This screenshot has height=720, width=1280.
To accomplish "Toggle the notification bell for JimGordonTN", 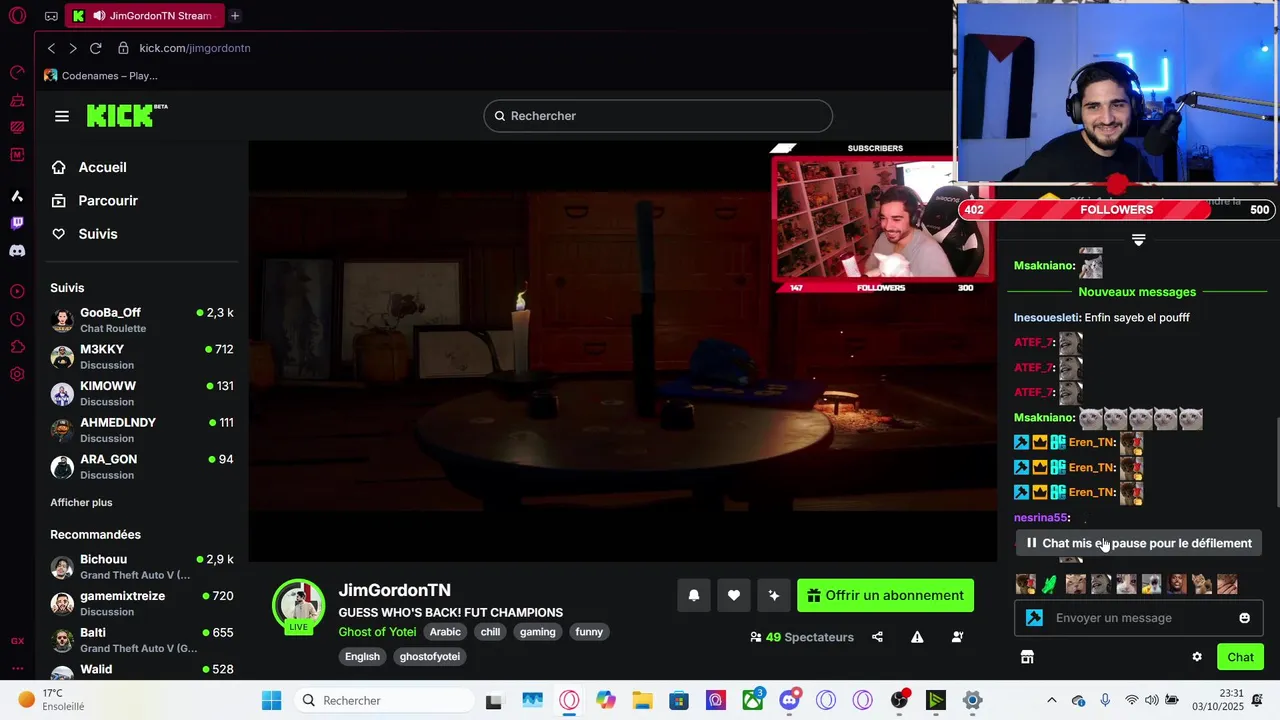I will coord(694,595).
